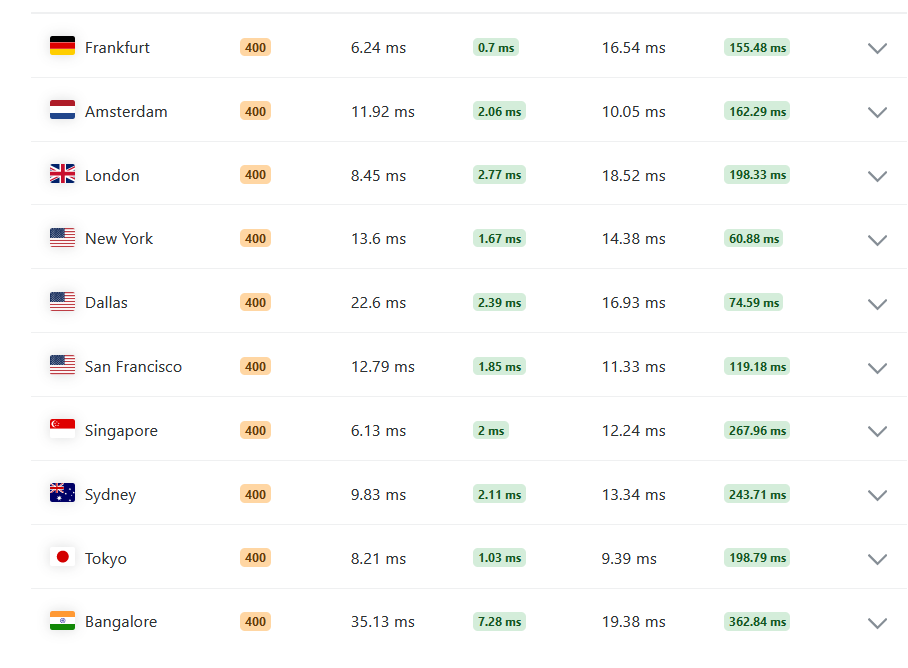Click the German flag icon for Frankfurt
908x668 pixels.
tap(63, 46)
